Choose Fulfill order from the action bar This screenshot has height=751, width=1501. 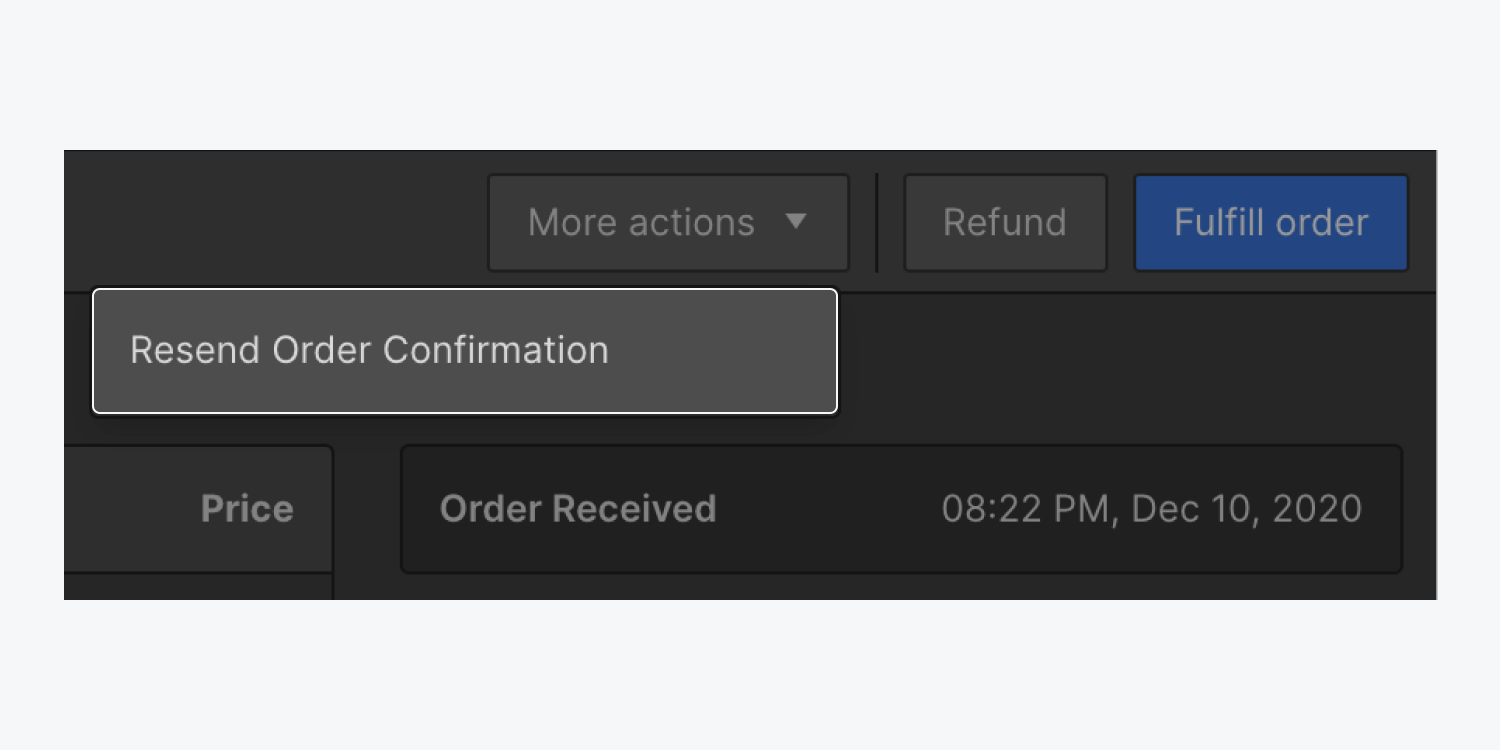[x=1270, y=222]
